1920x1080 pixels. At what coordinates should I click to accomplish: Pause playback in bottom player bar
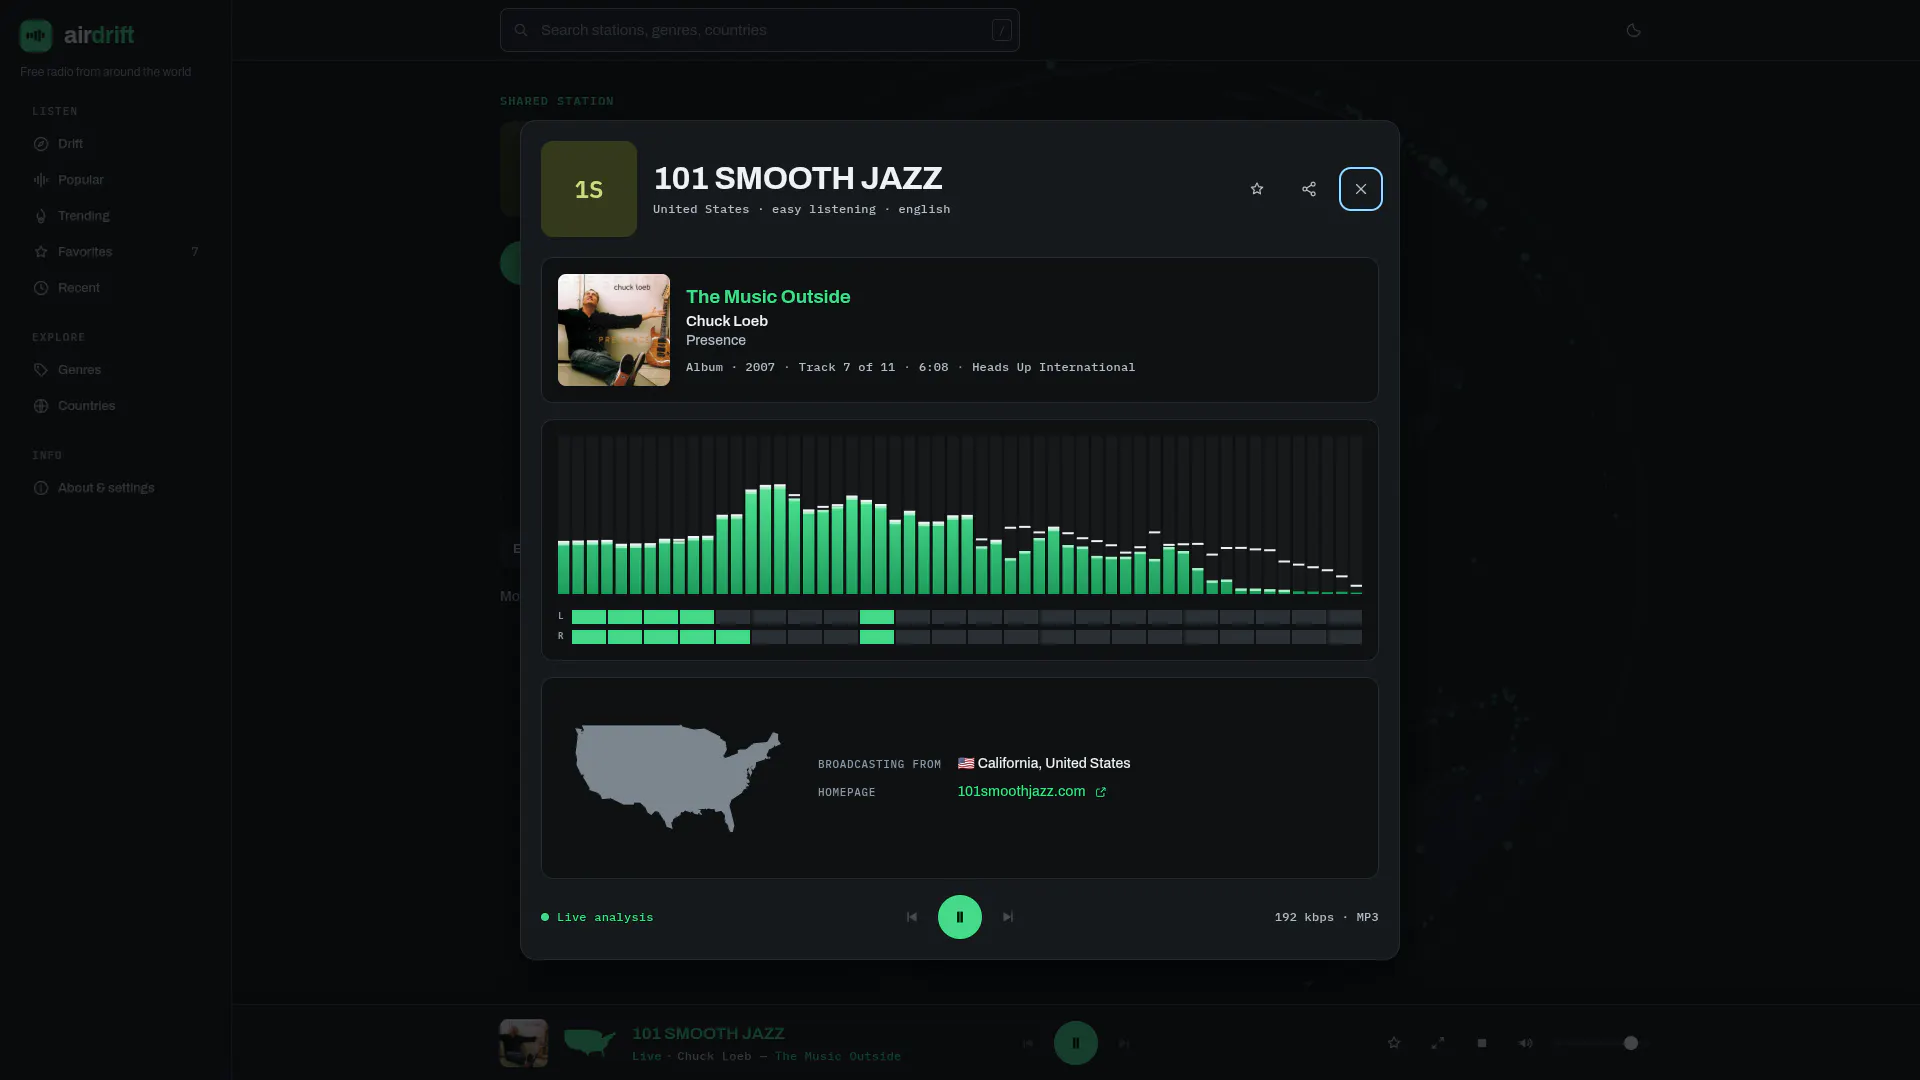[1076, 1043]
